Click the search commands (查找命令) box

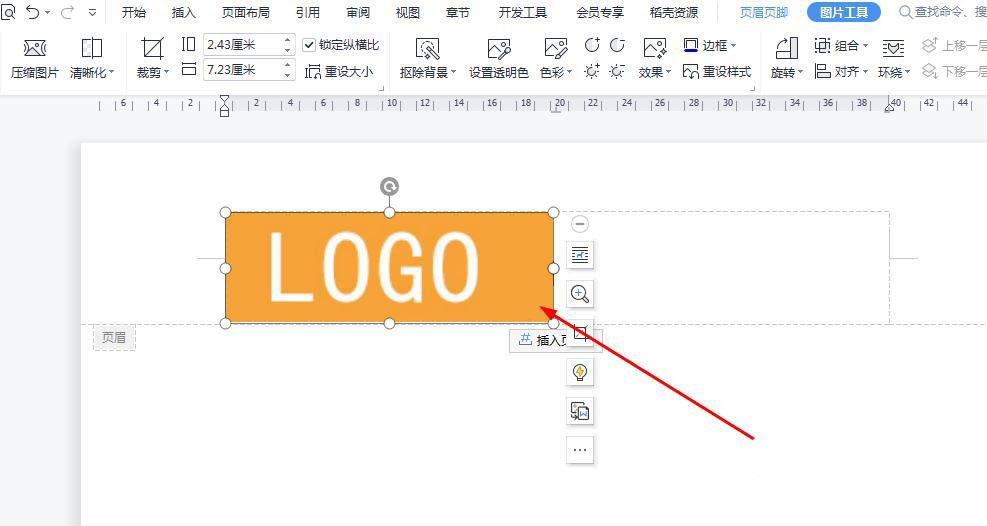click(x=942, y=12)
